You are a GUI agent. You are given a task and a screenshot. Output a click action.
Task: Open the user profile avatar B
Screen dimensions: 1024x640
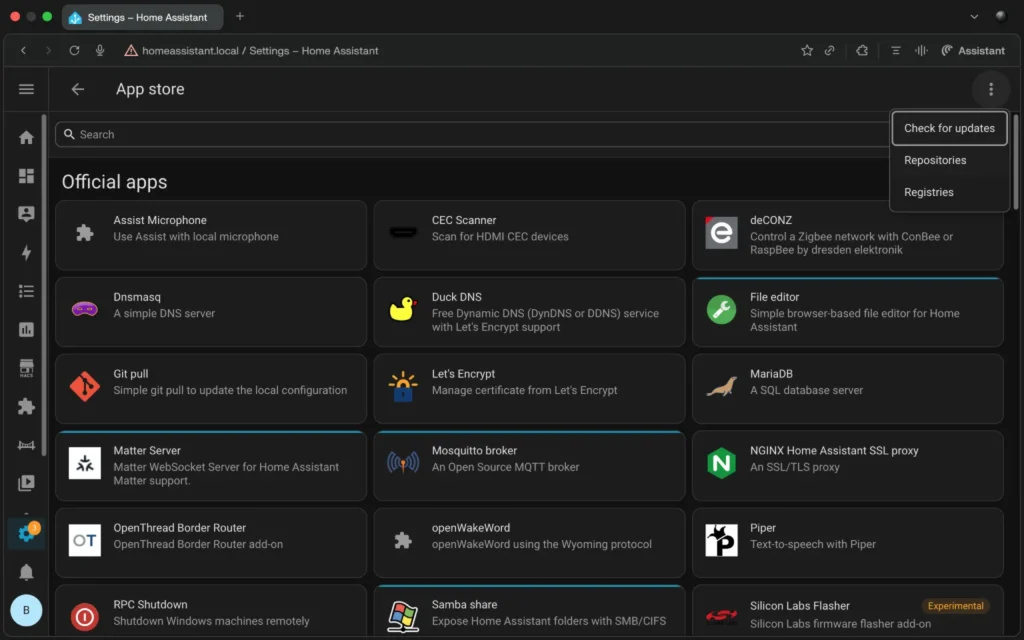click(26, 610)
